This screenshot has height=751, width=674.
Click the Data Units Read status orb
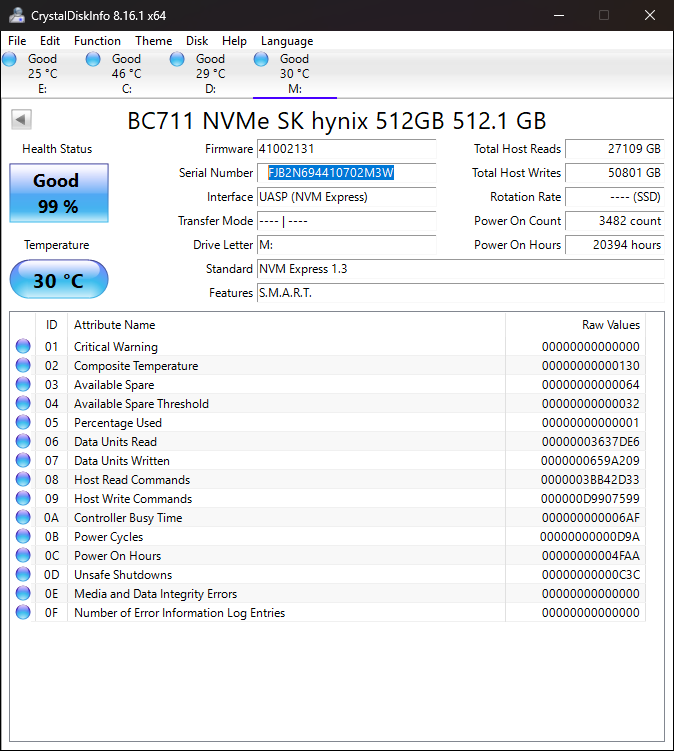[x=23, y=441]
